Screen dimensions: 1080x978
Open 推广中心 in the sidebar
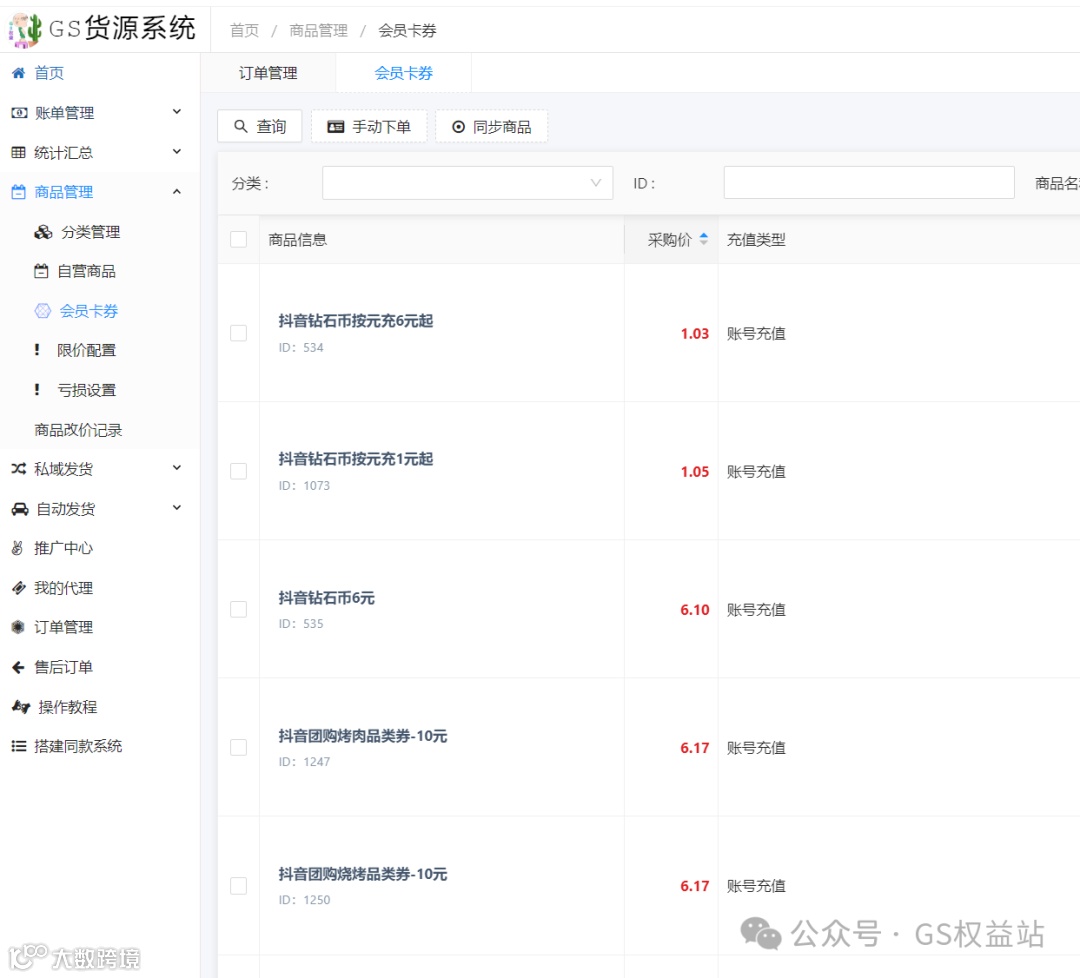pos(63,548)
